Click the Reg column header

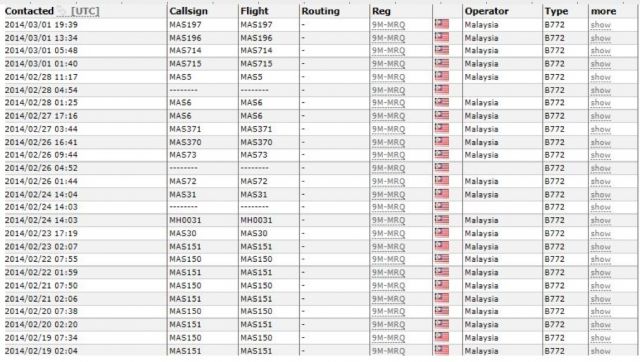[381, 11]
